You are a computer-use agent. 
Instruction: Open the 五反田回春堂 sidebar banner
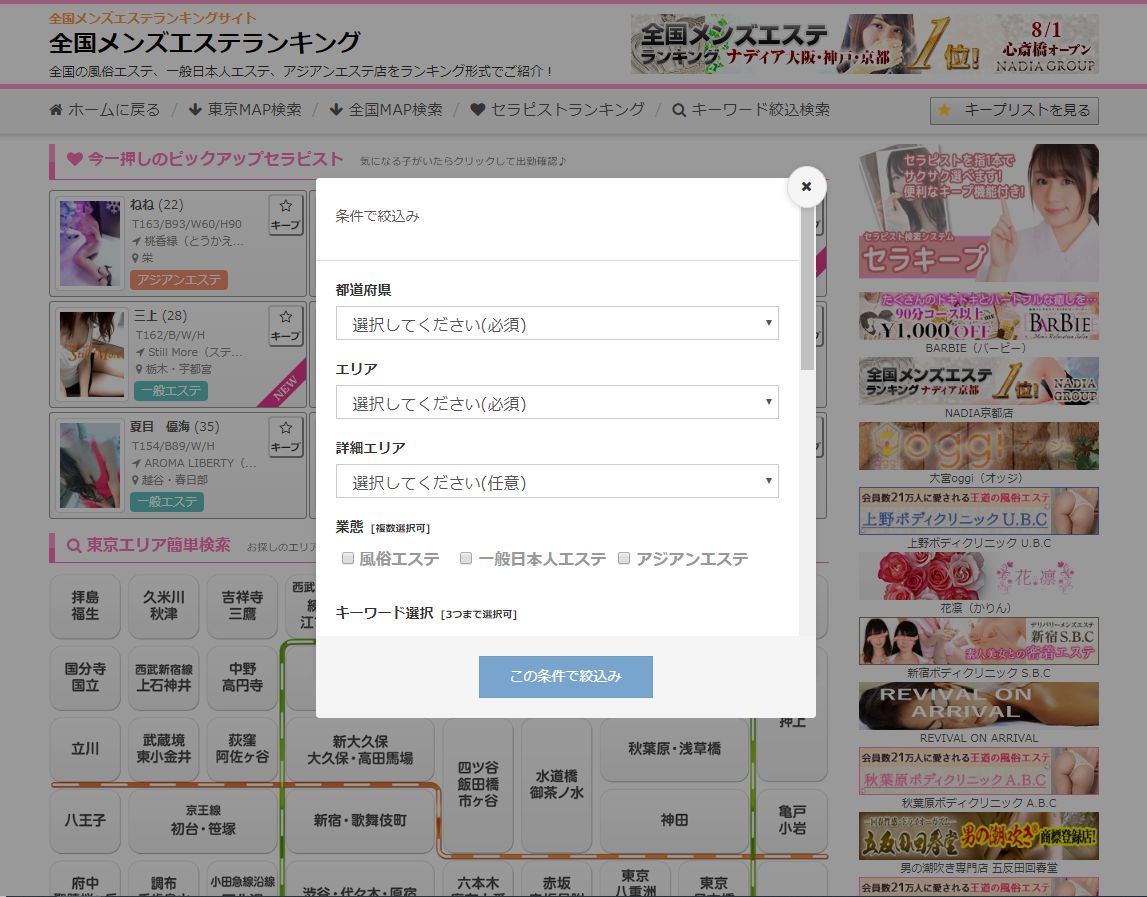979,836
